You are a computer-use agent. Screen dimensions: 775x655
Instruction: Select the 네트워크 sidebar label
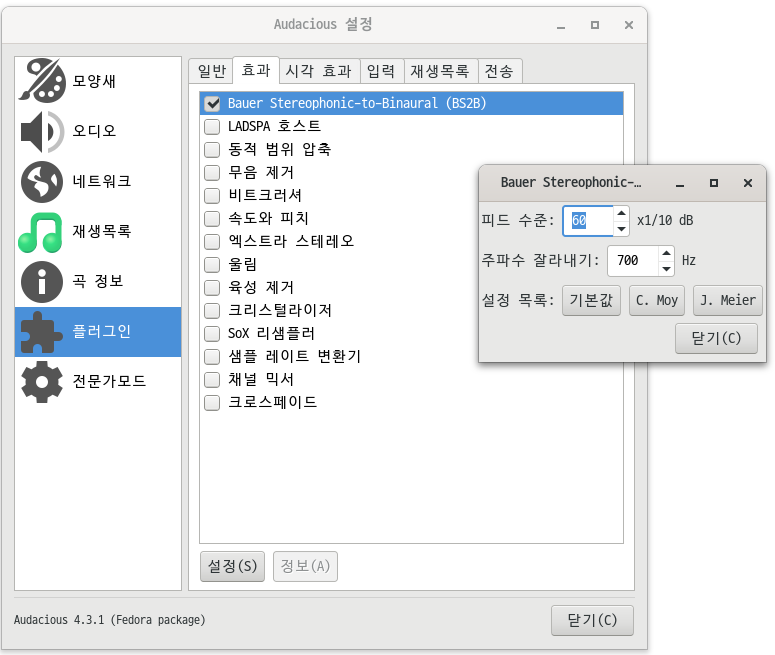click(102, 181)
